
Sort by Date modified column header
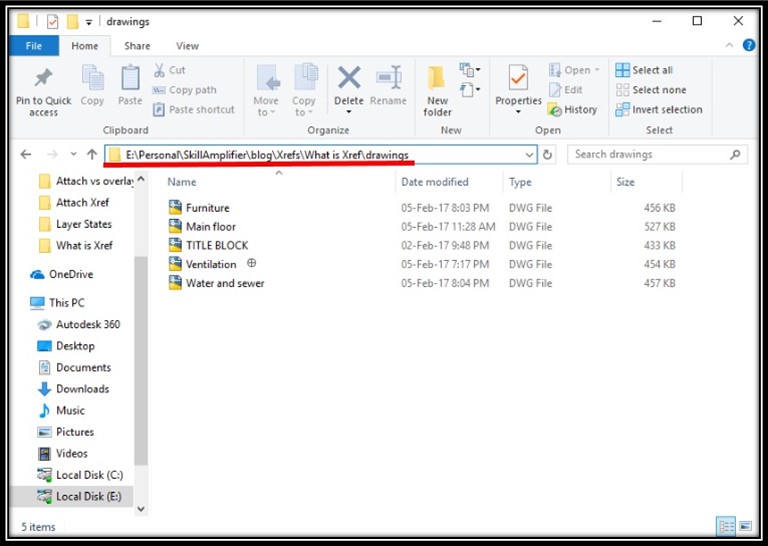point(434,182)
